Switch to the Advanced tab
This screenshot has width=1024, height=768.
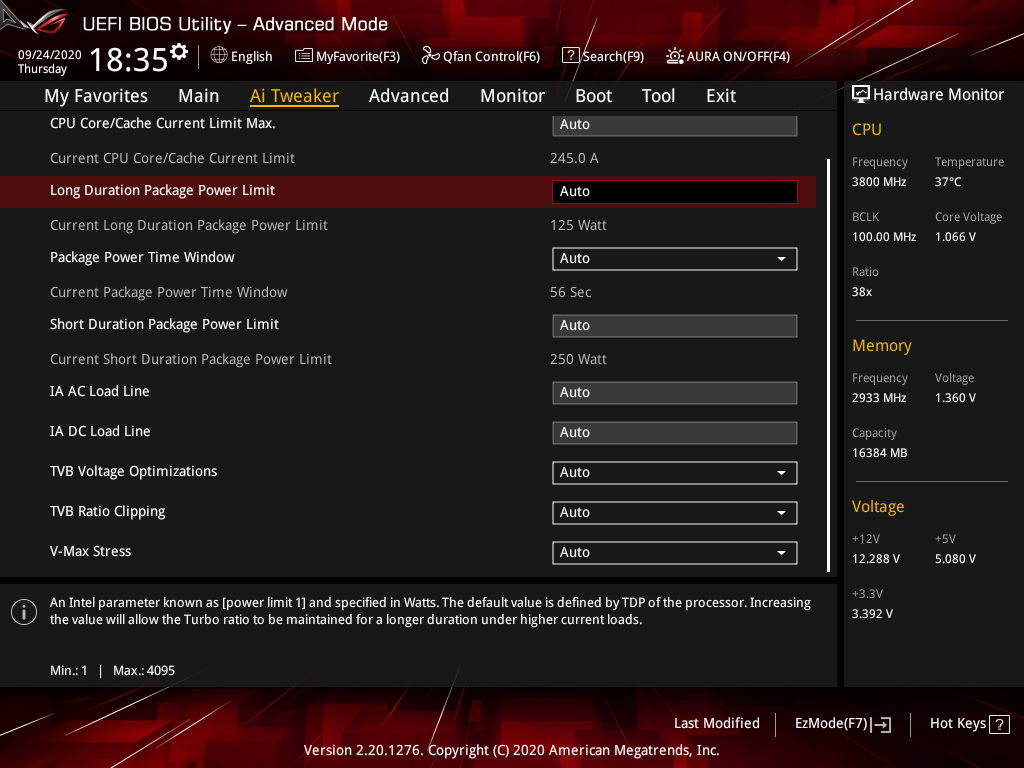(409, 96)
